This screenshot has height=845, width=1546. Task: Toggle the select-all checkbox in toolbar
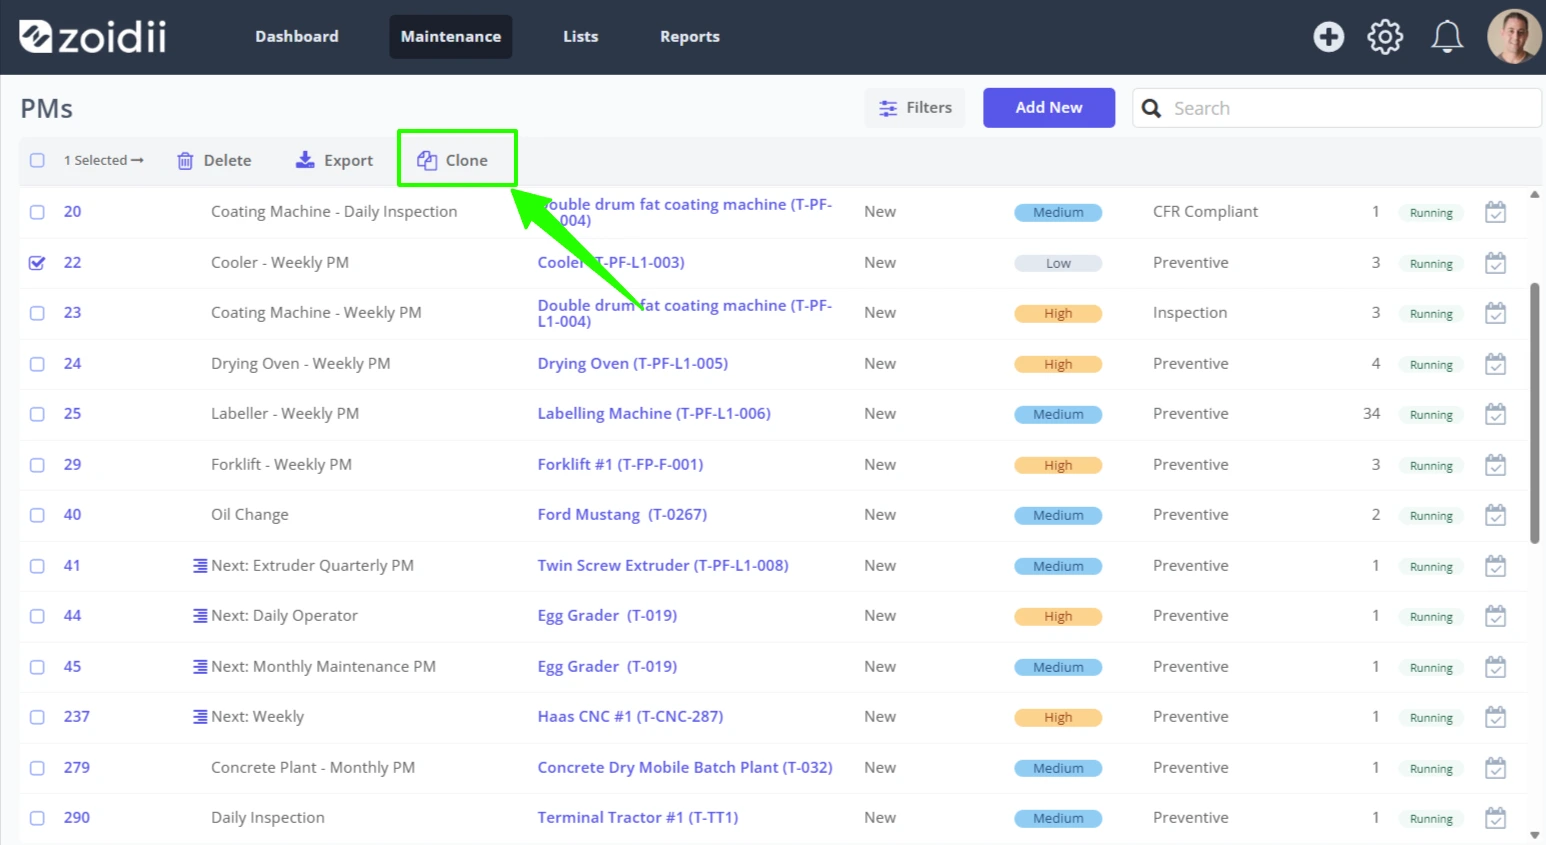[37, 160]
